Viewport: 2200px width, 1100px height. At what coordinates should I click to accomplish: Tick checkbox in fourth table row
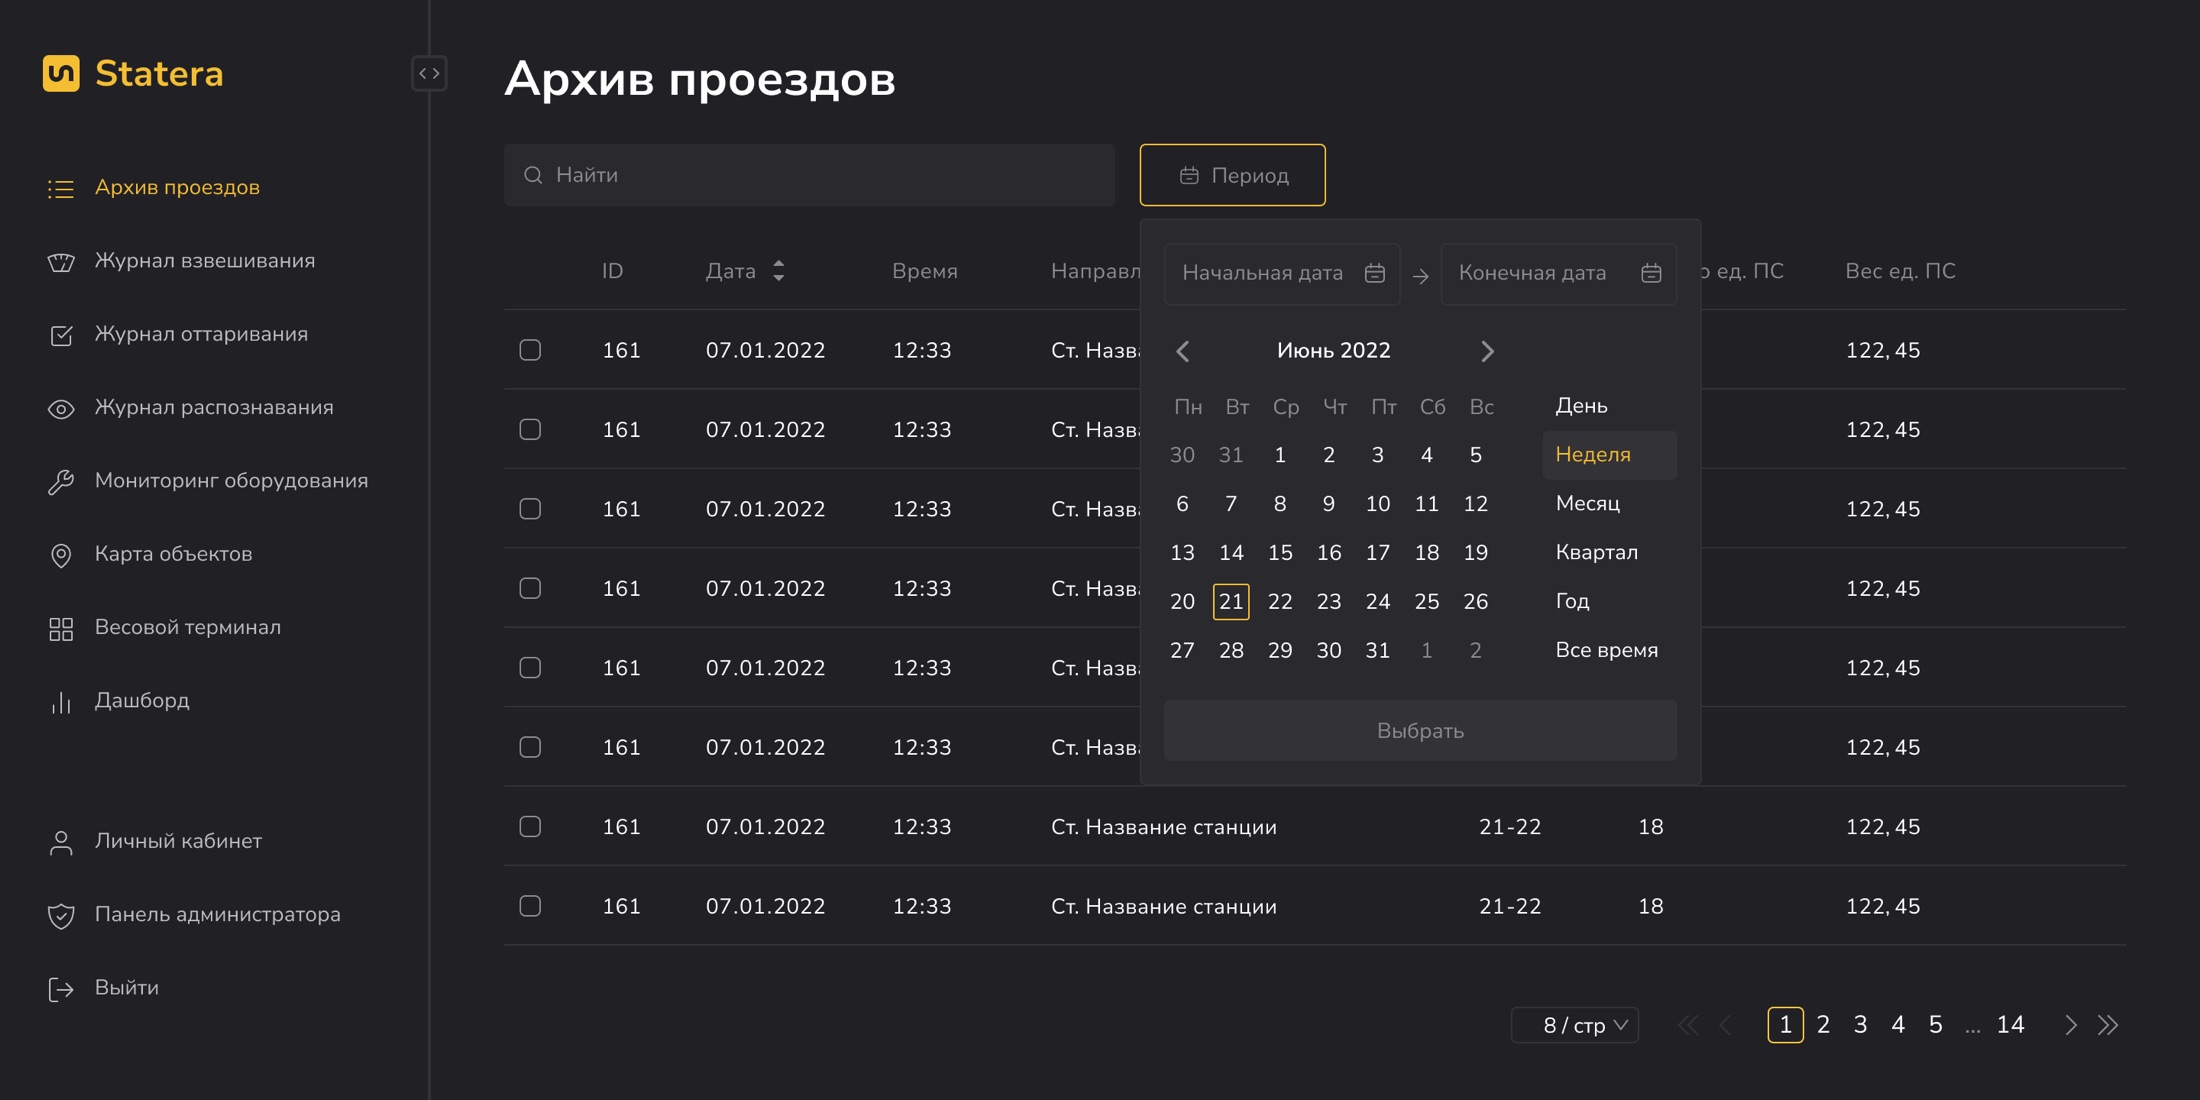coord(530,588)
